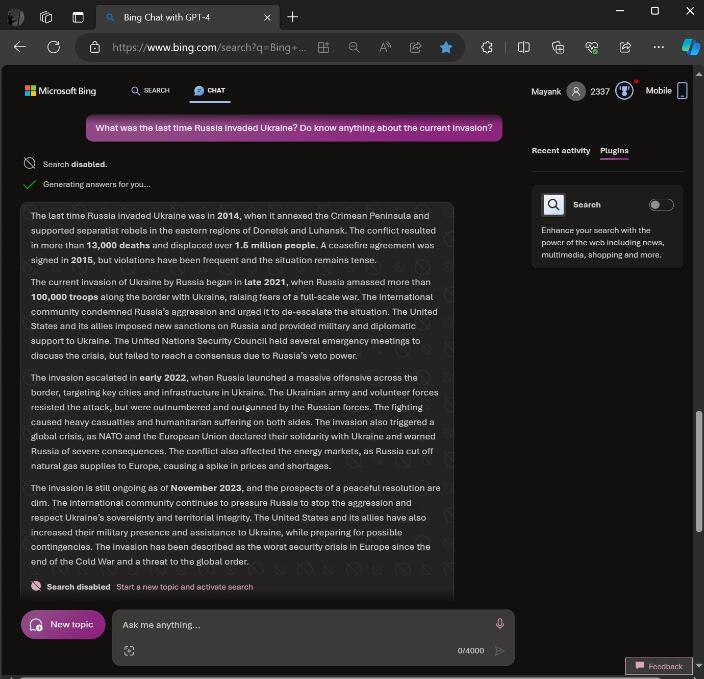Enable the Search plugin toggle
704x679 pixels.
pyautogui.click(x=661, y=205)
